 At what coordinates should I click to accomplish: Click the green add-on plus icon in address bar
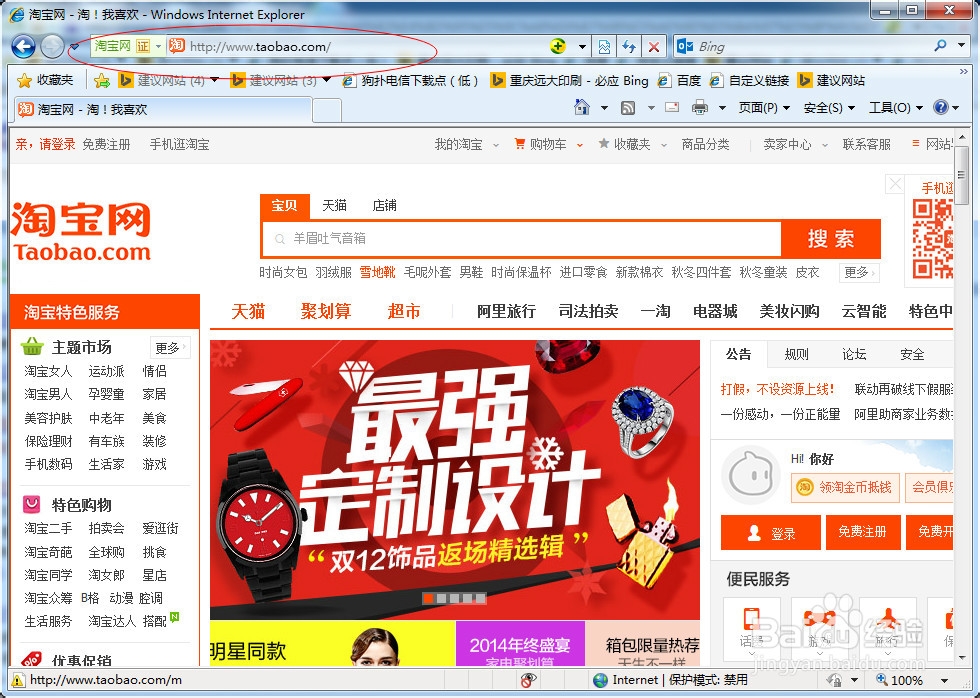point(558,46)
